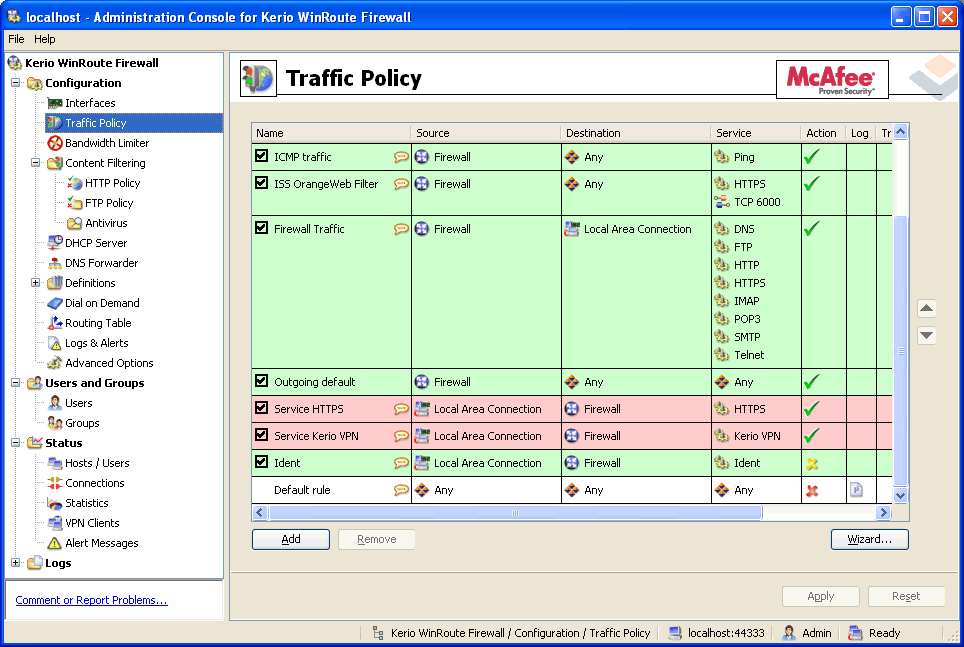
Task: Select the Bandwidth Limiter icon
Action: (x=55, y=143)
